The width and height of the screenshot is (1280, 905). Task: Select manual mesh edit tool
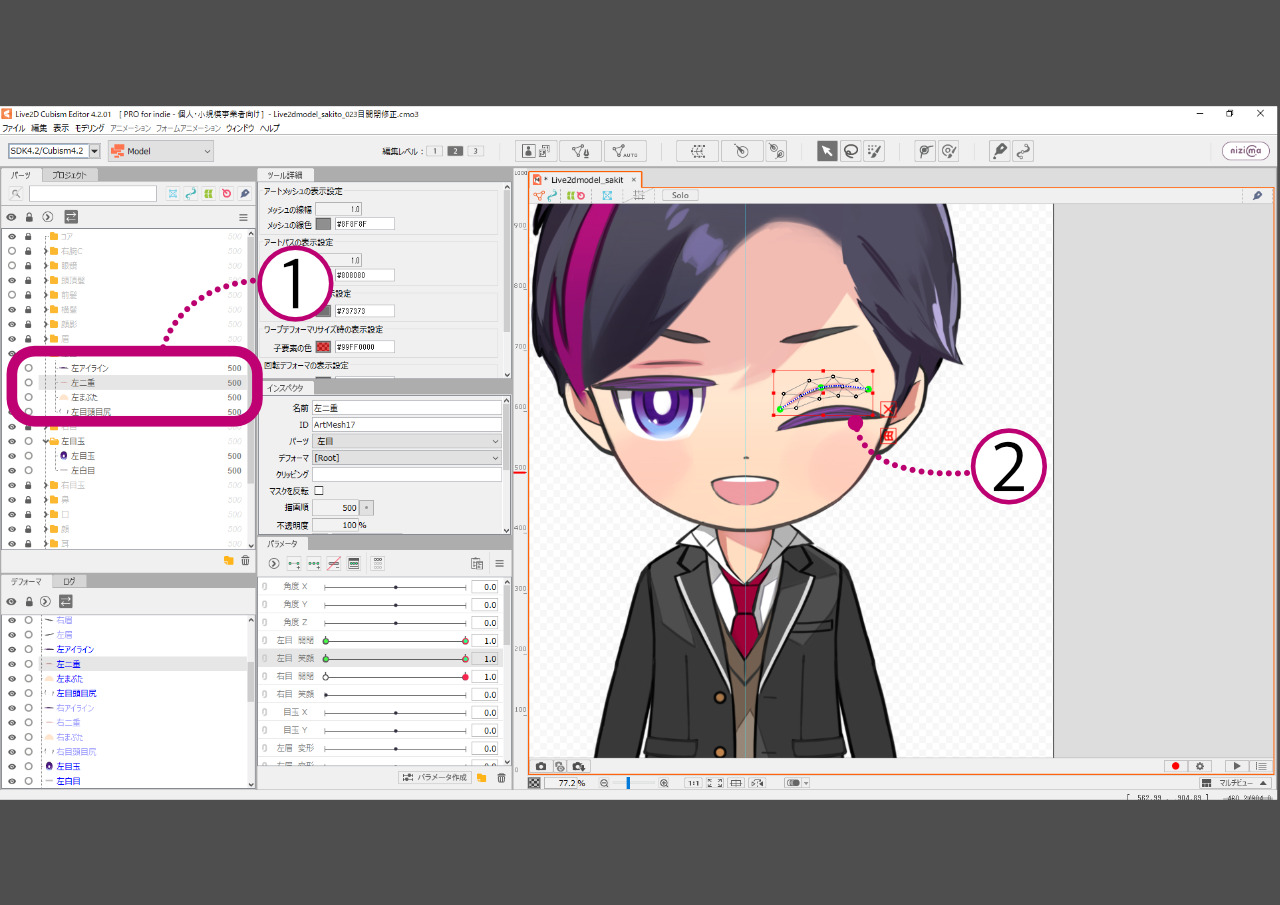coord(580,151)
